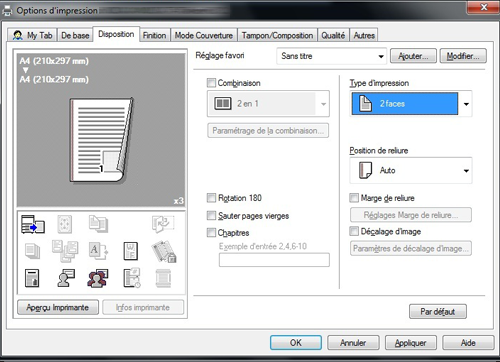Click the A4 page preview thumbnail

click(x=101, y=140)
